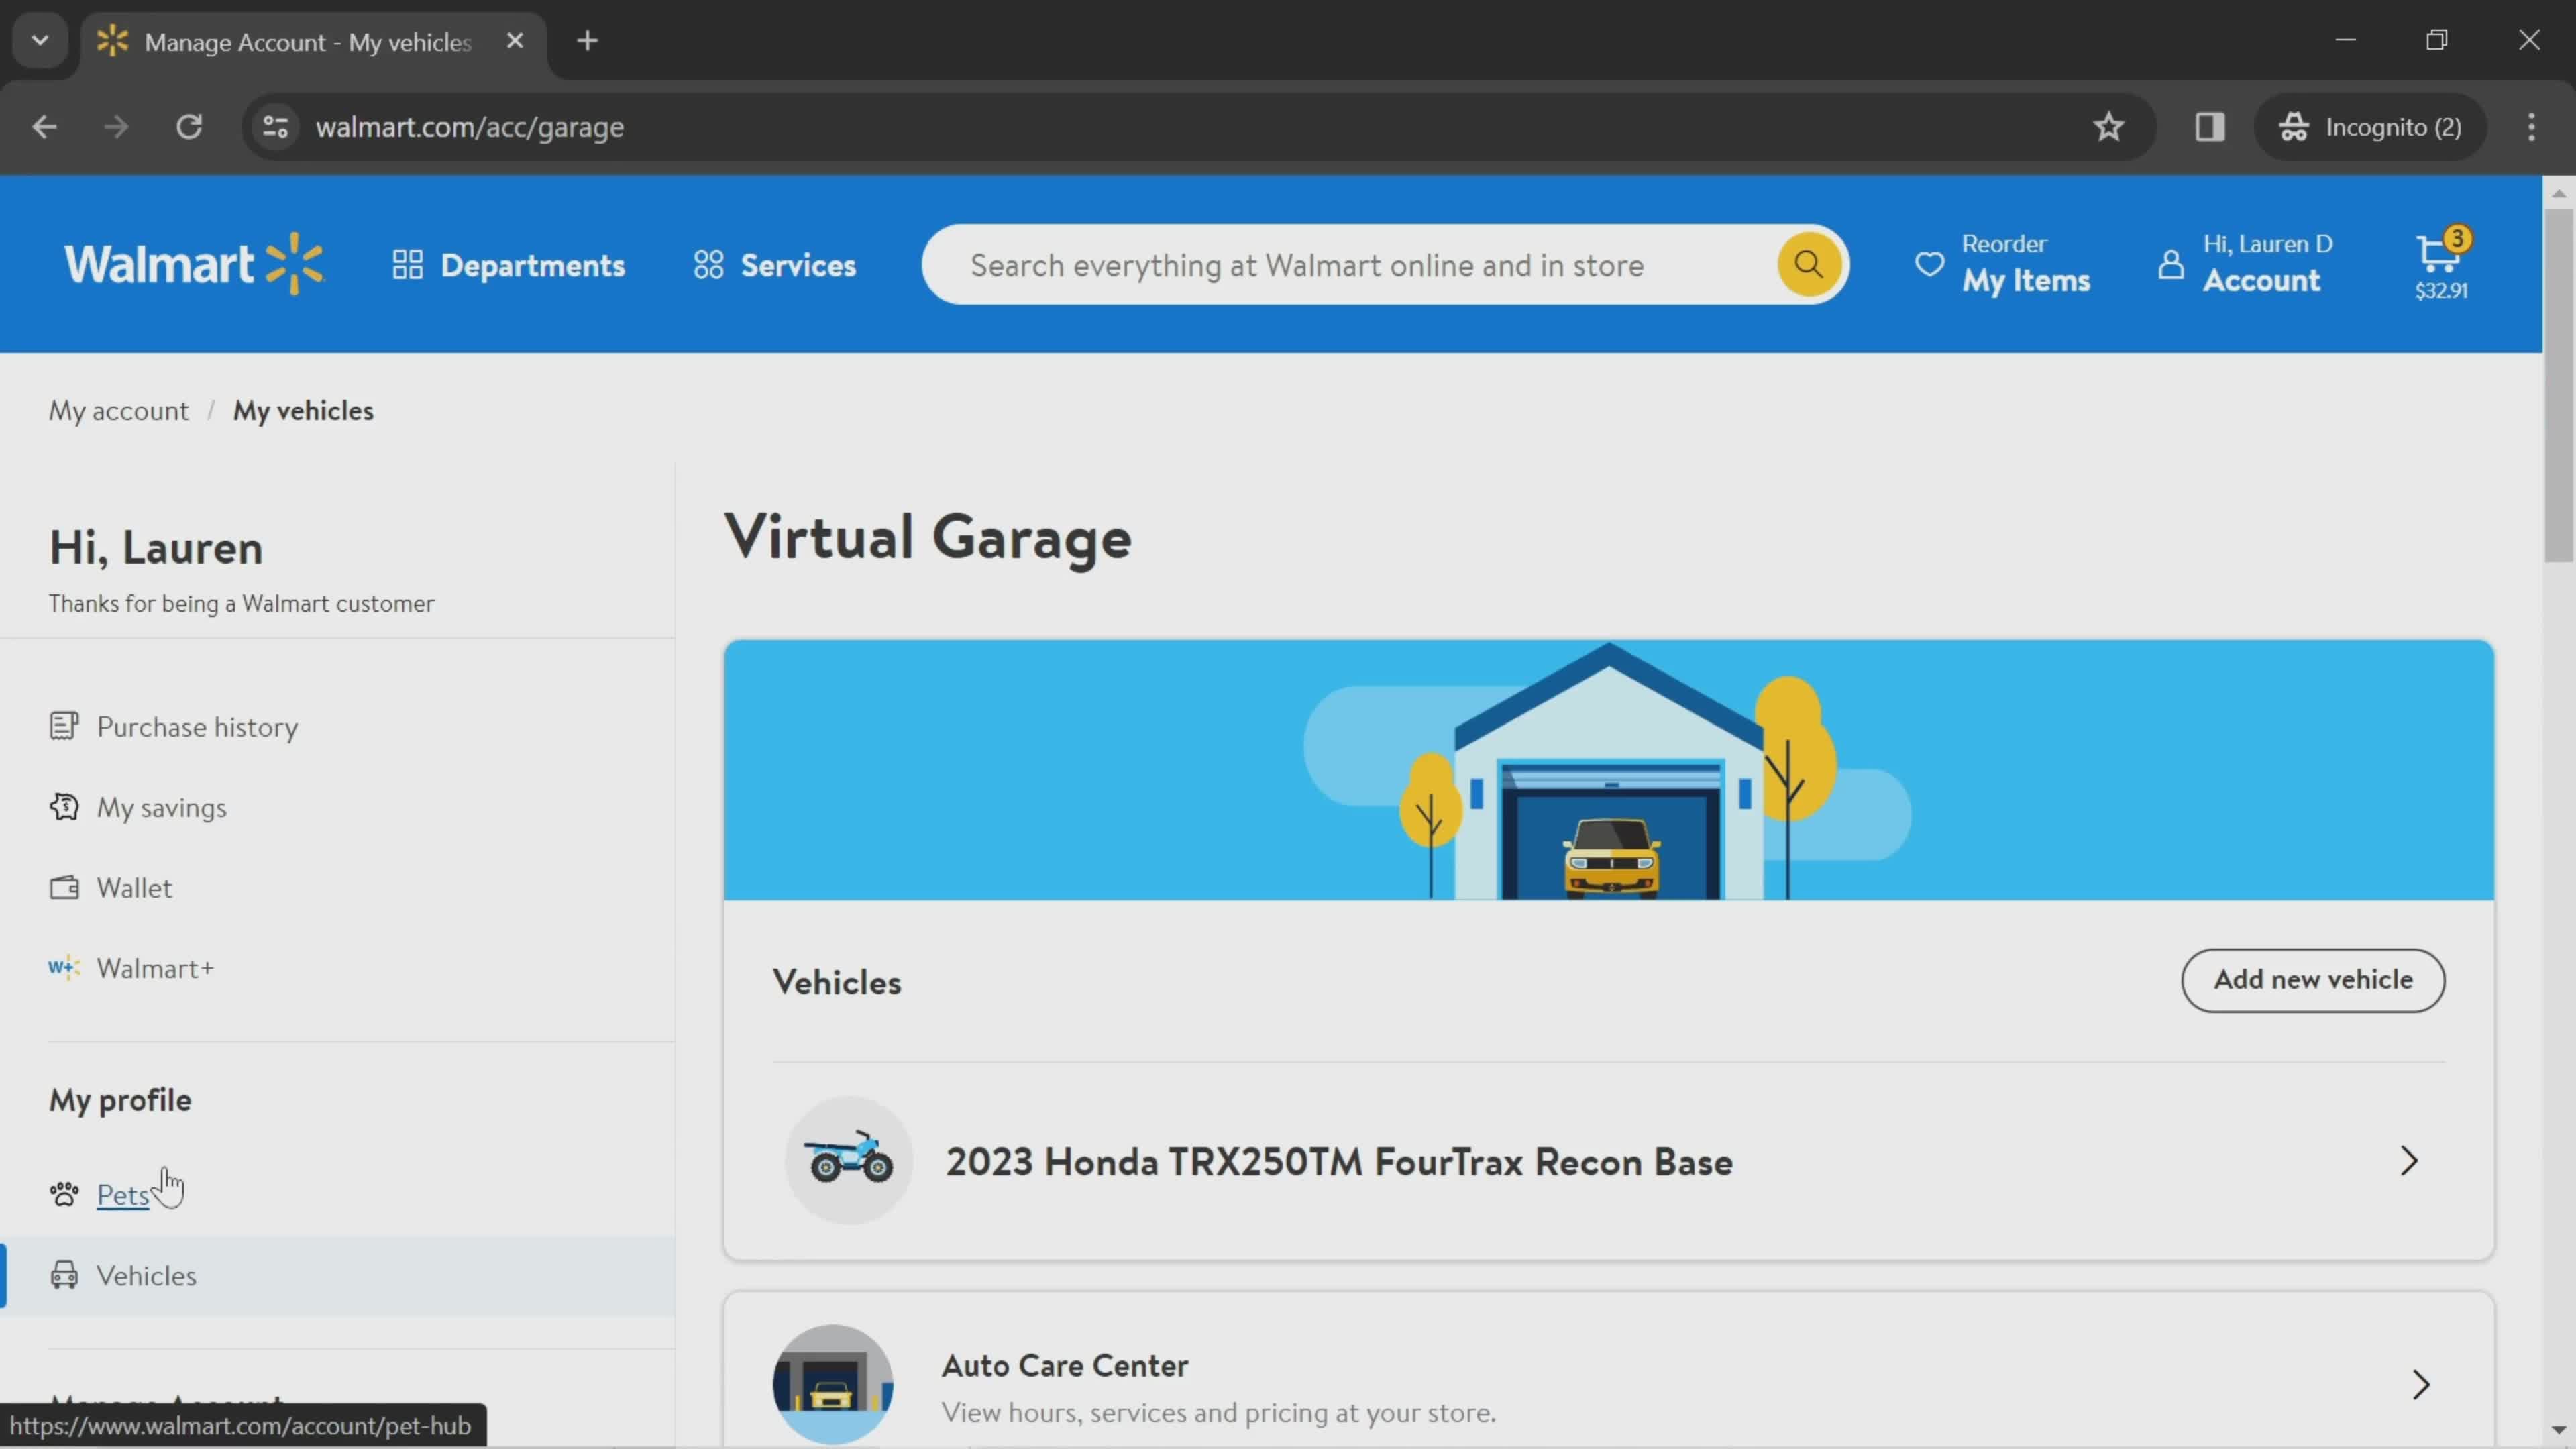Open Wallet in the sidebar
Screen dimensions: 2576x1449
point(134,888)
